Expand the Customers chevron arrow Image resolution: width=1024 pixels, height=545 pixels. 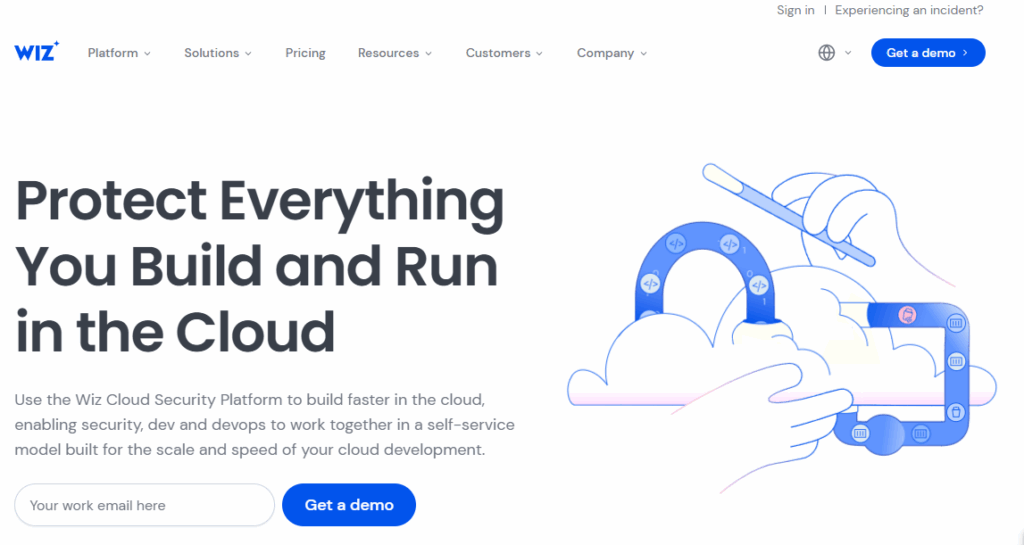pyautogui.click(x=539, y=54)
